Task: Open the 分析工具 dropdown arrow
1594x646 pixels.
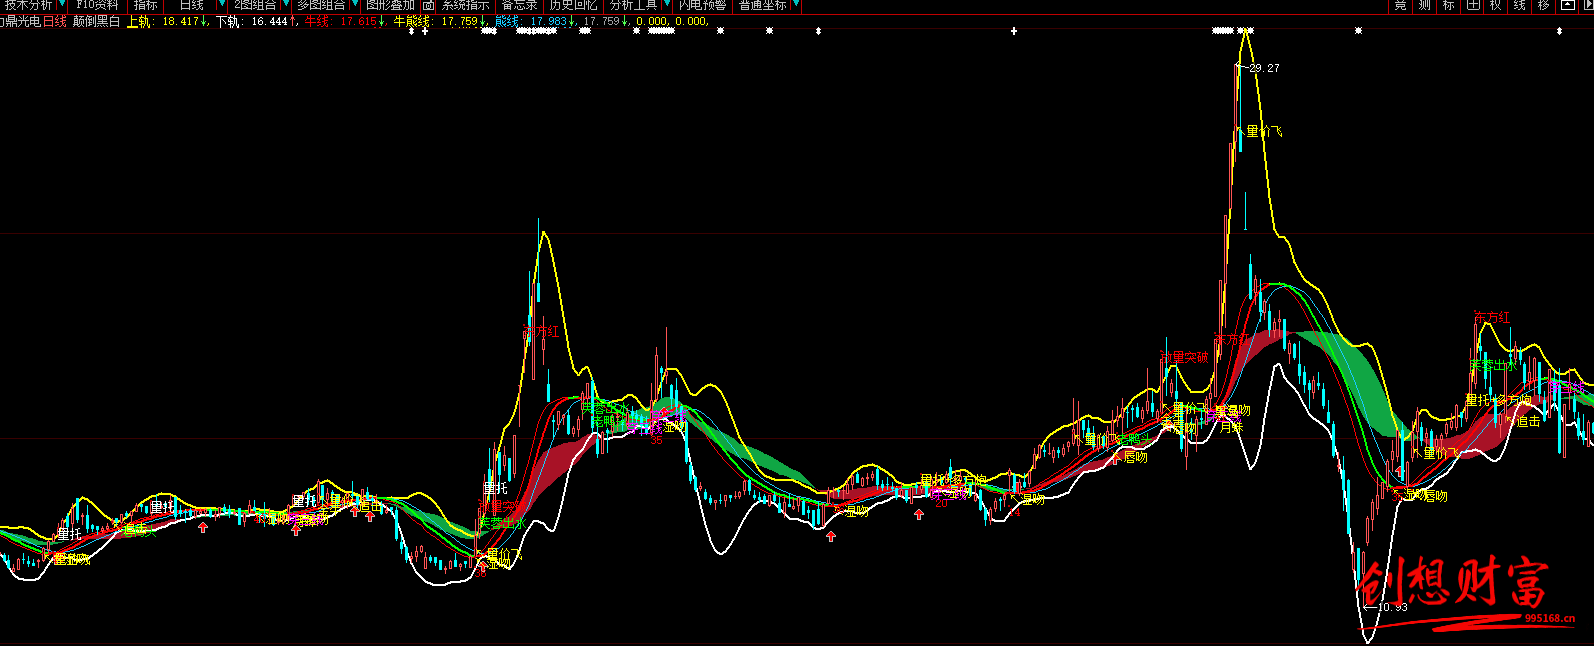Action: click(666, 5)
